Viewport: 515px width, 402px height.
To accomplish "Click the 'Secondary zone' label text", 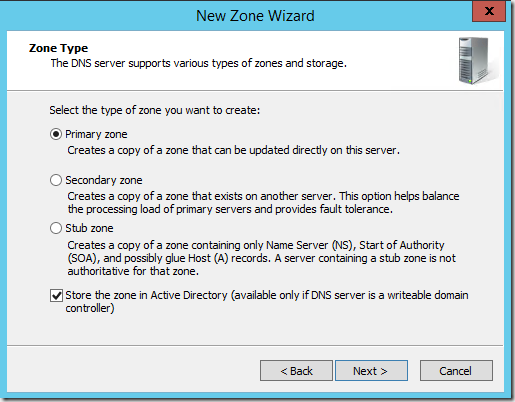I will [x=104, y=180].
